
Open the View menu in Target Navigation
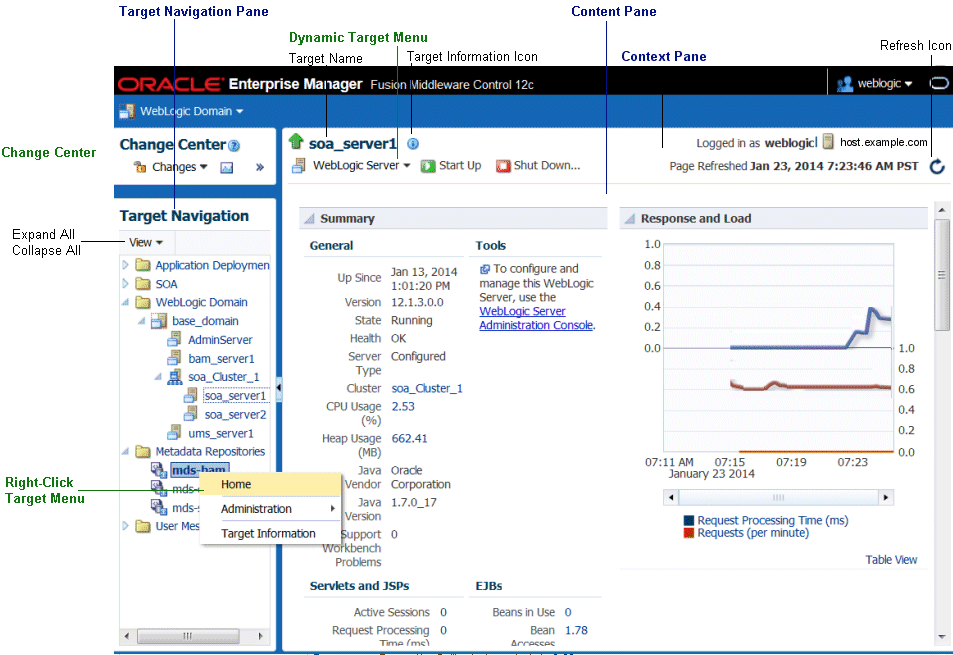pos(146,242)
